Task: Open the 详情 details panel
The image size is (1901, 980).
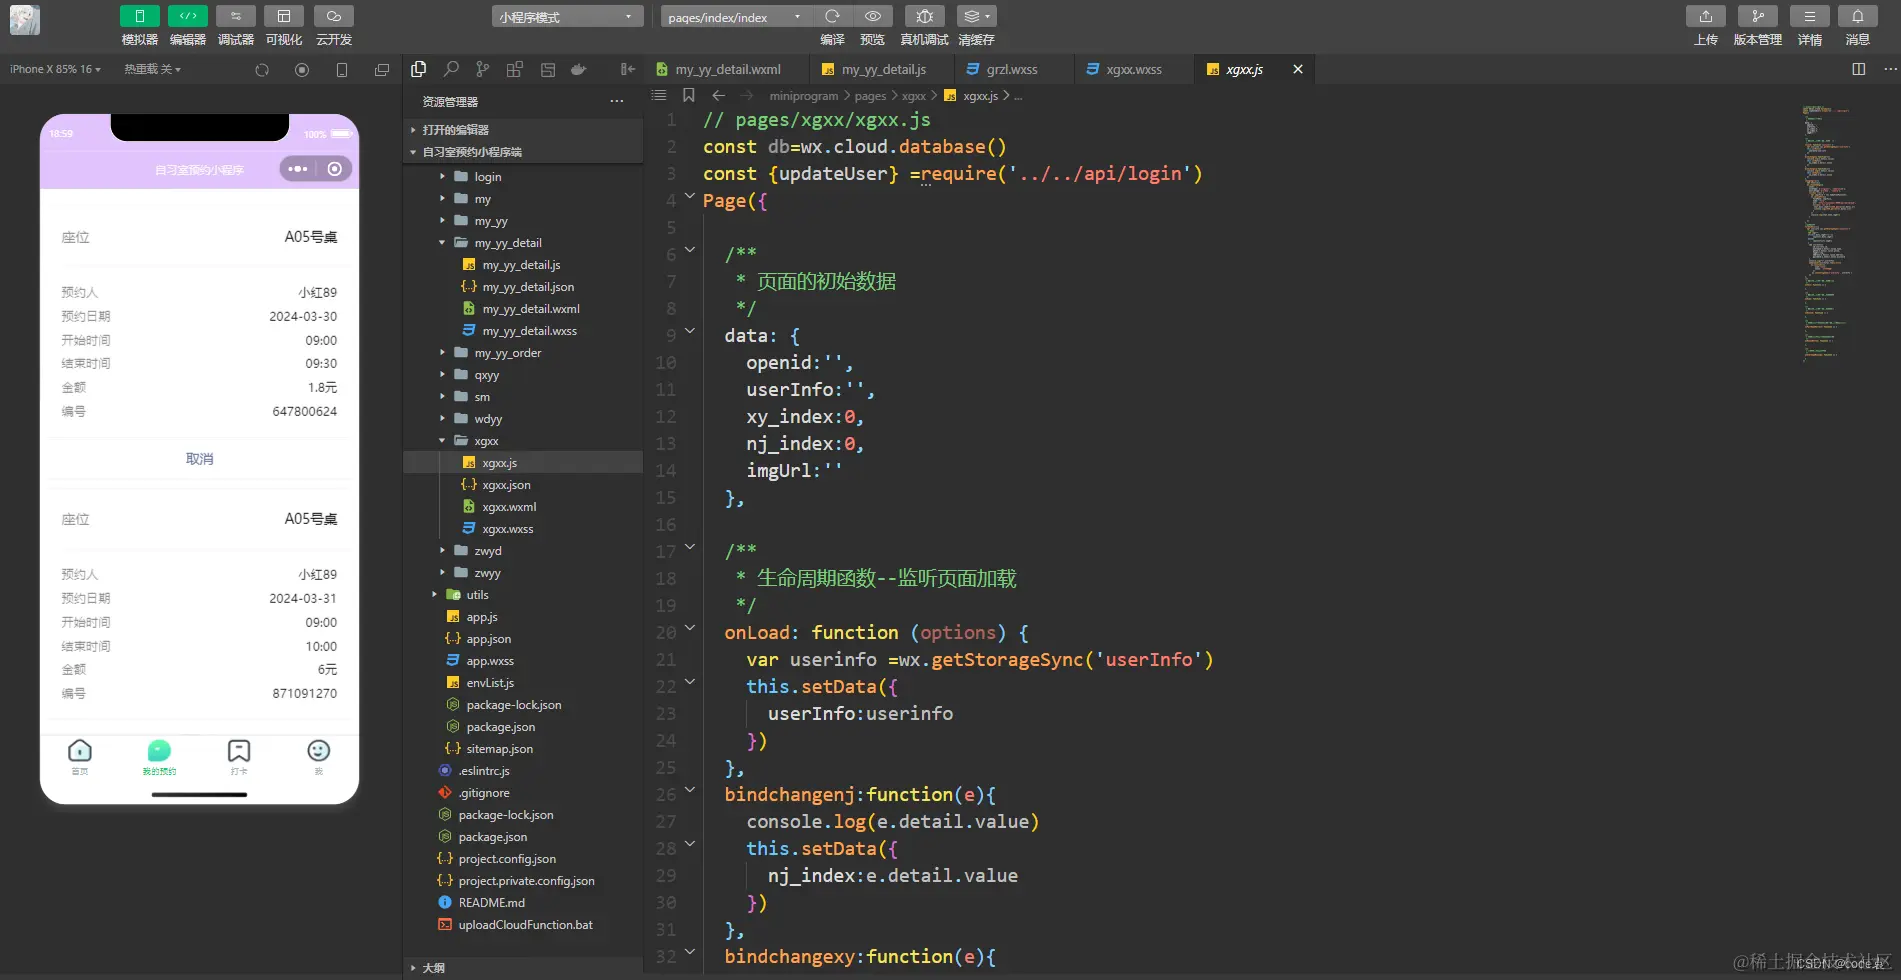Action: [1810, 16]
